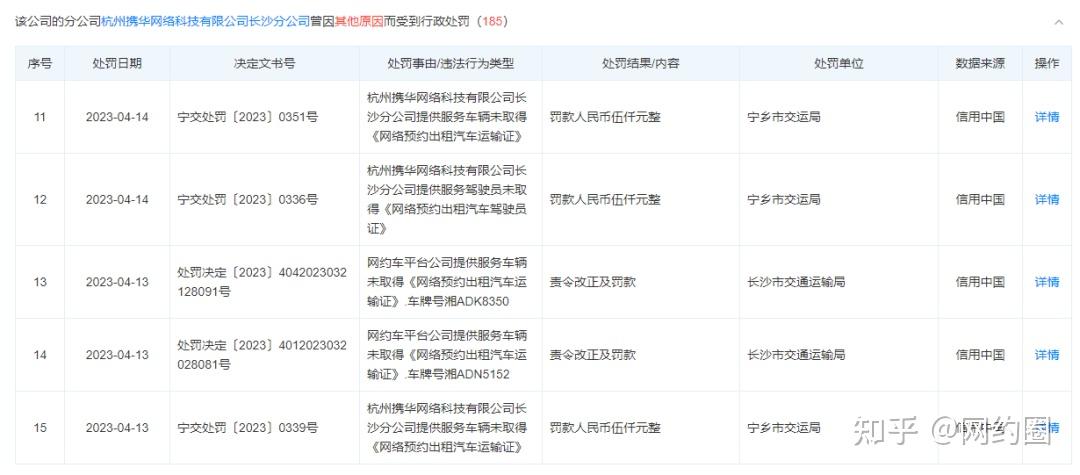Click the 操作 column header

click(1046, 63)
